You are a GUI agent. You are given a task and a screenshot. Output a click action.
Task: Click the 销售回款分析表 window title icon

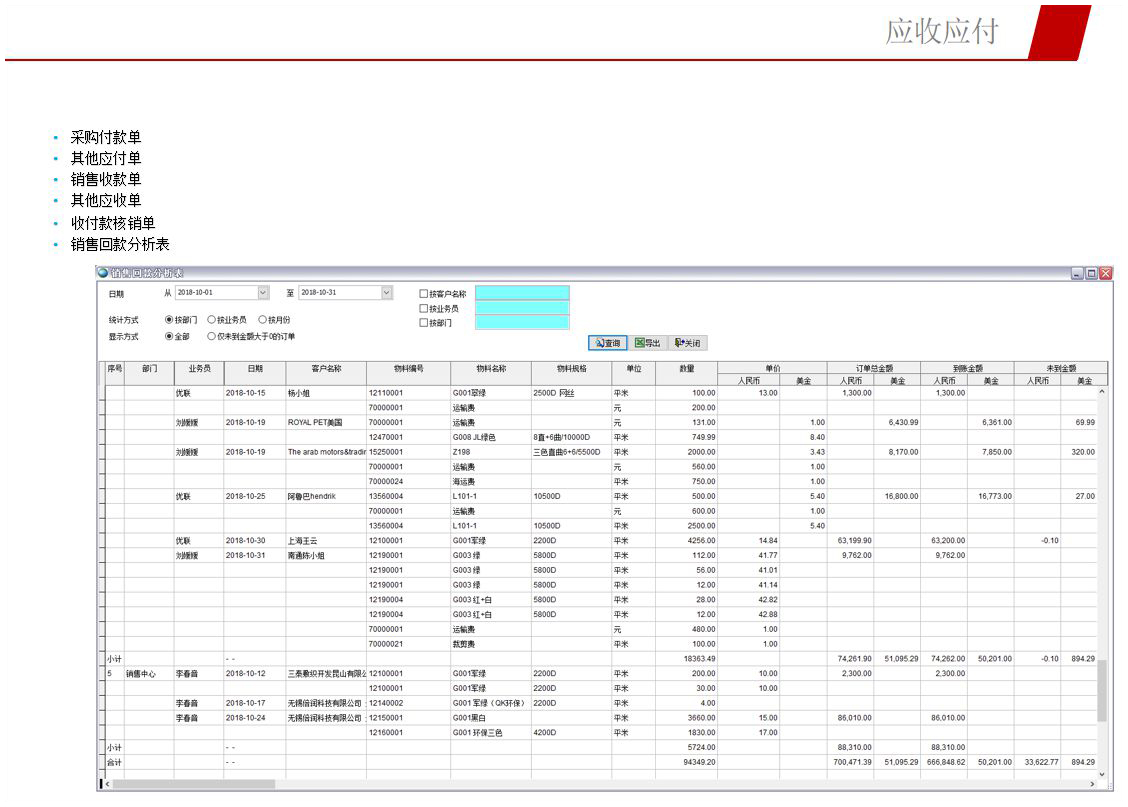pos(103,273)
